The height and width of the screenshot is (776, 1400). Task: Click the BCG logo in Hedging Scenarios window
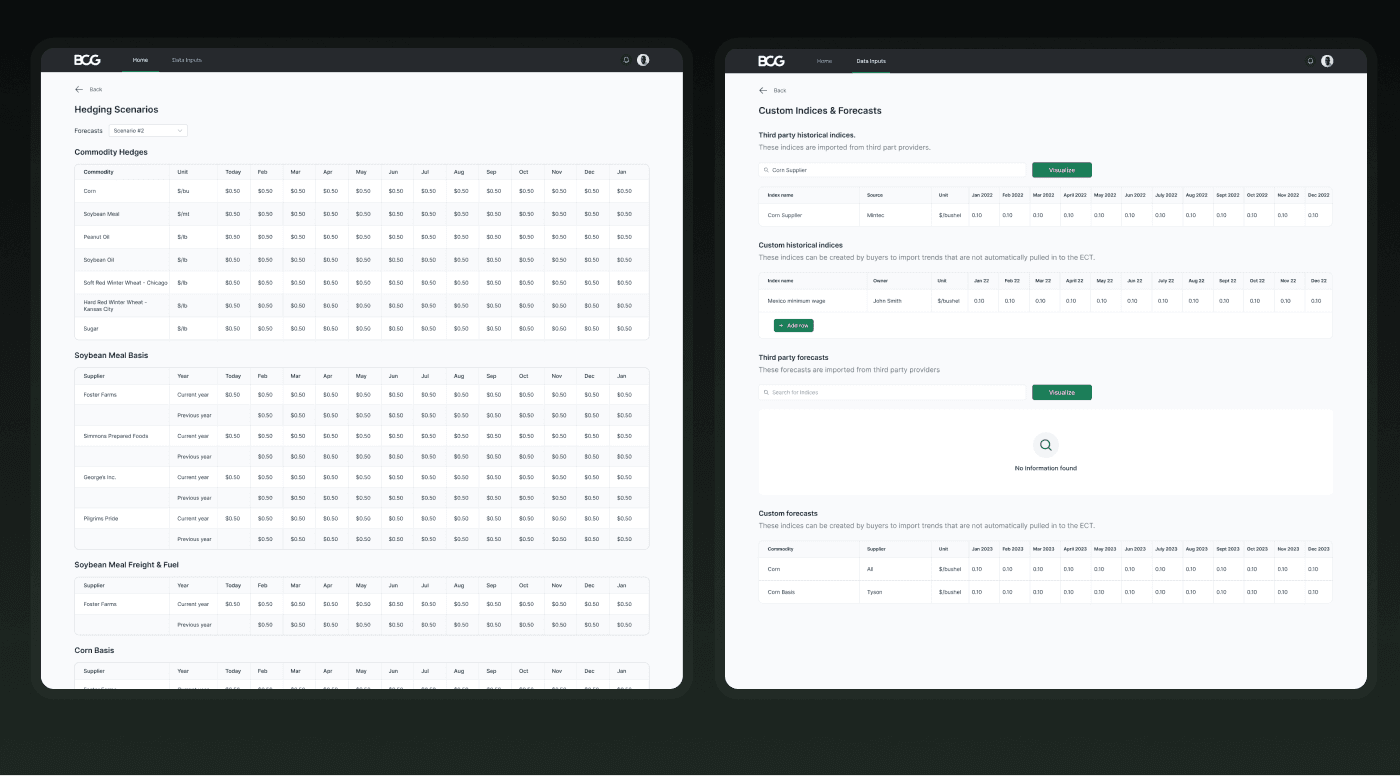tap(87, 60)
